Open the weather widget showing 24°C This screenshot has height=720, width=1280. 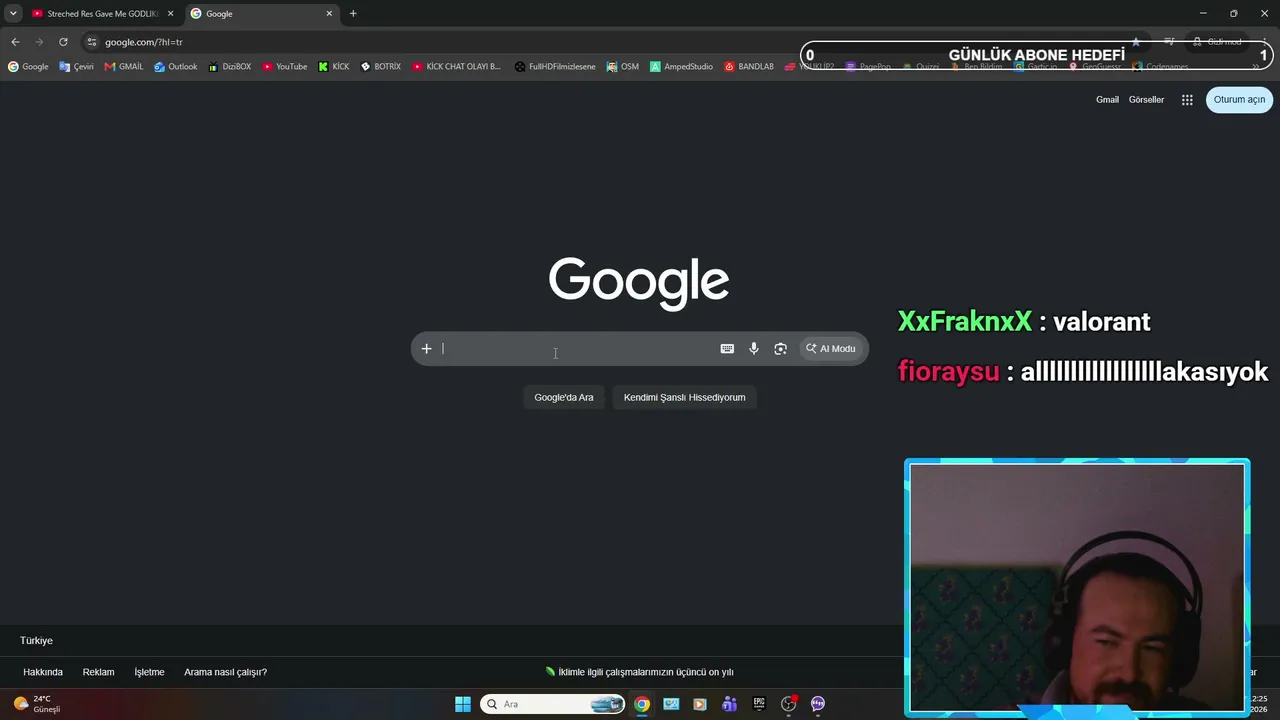[37, 704]
